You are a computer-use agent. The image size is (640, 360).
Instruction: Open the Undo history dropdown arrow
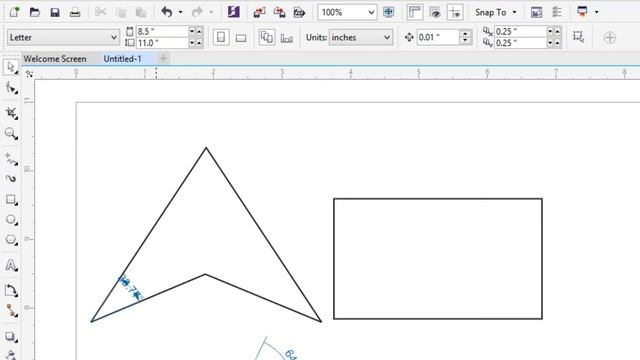pos(180,12)
